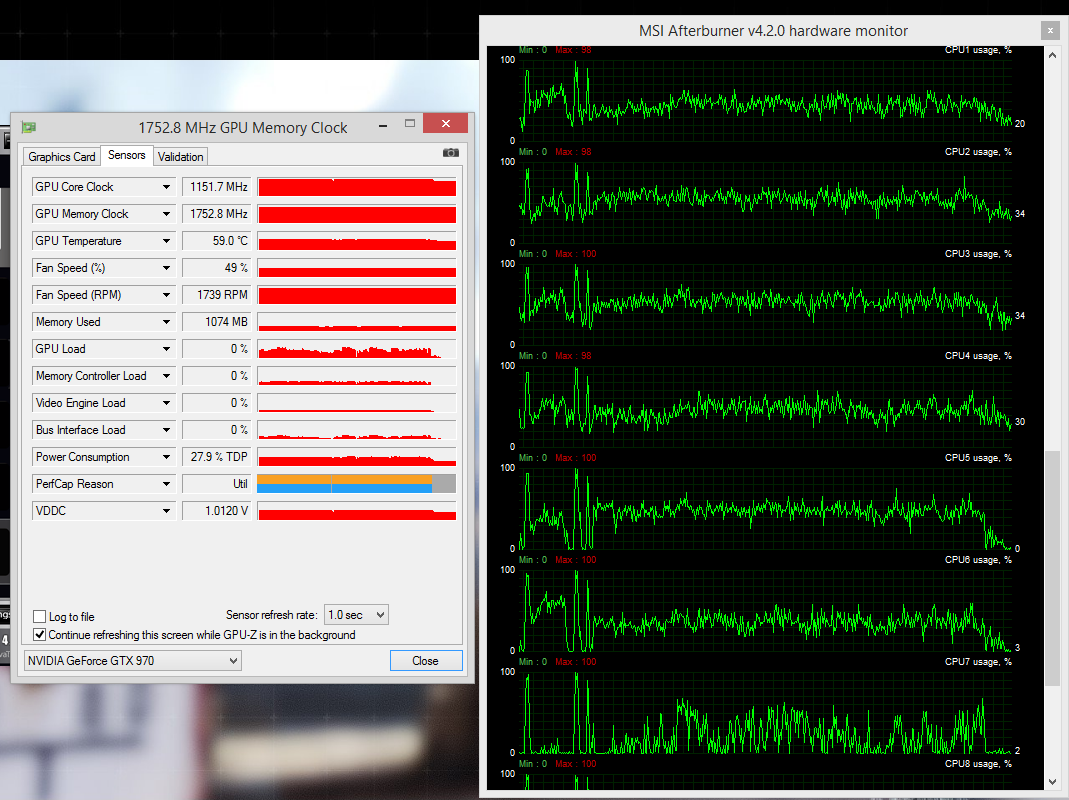Click the MSI Afterburner hardware monitor title

773,31
